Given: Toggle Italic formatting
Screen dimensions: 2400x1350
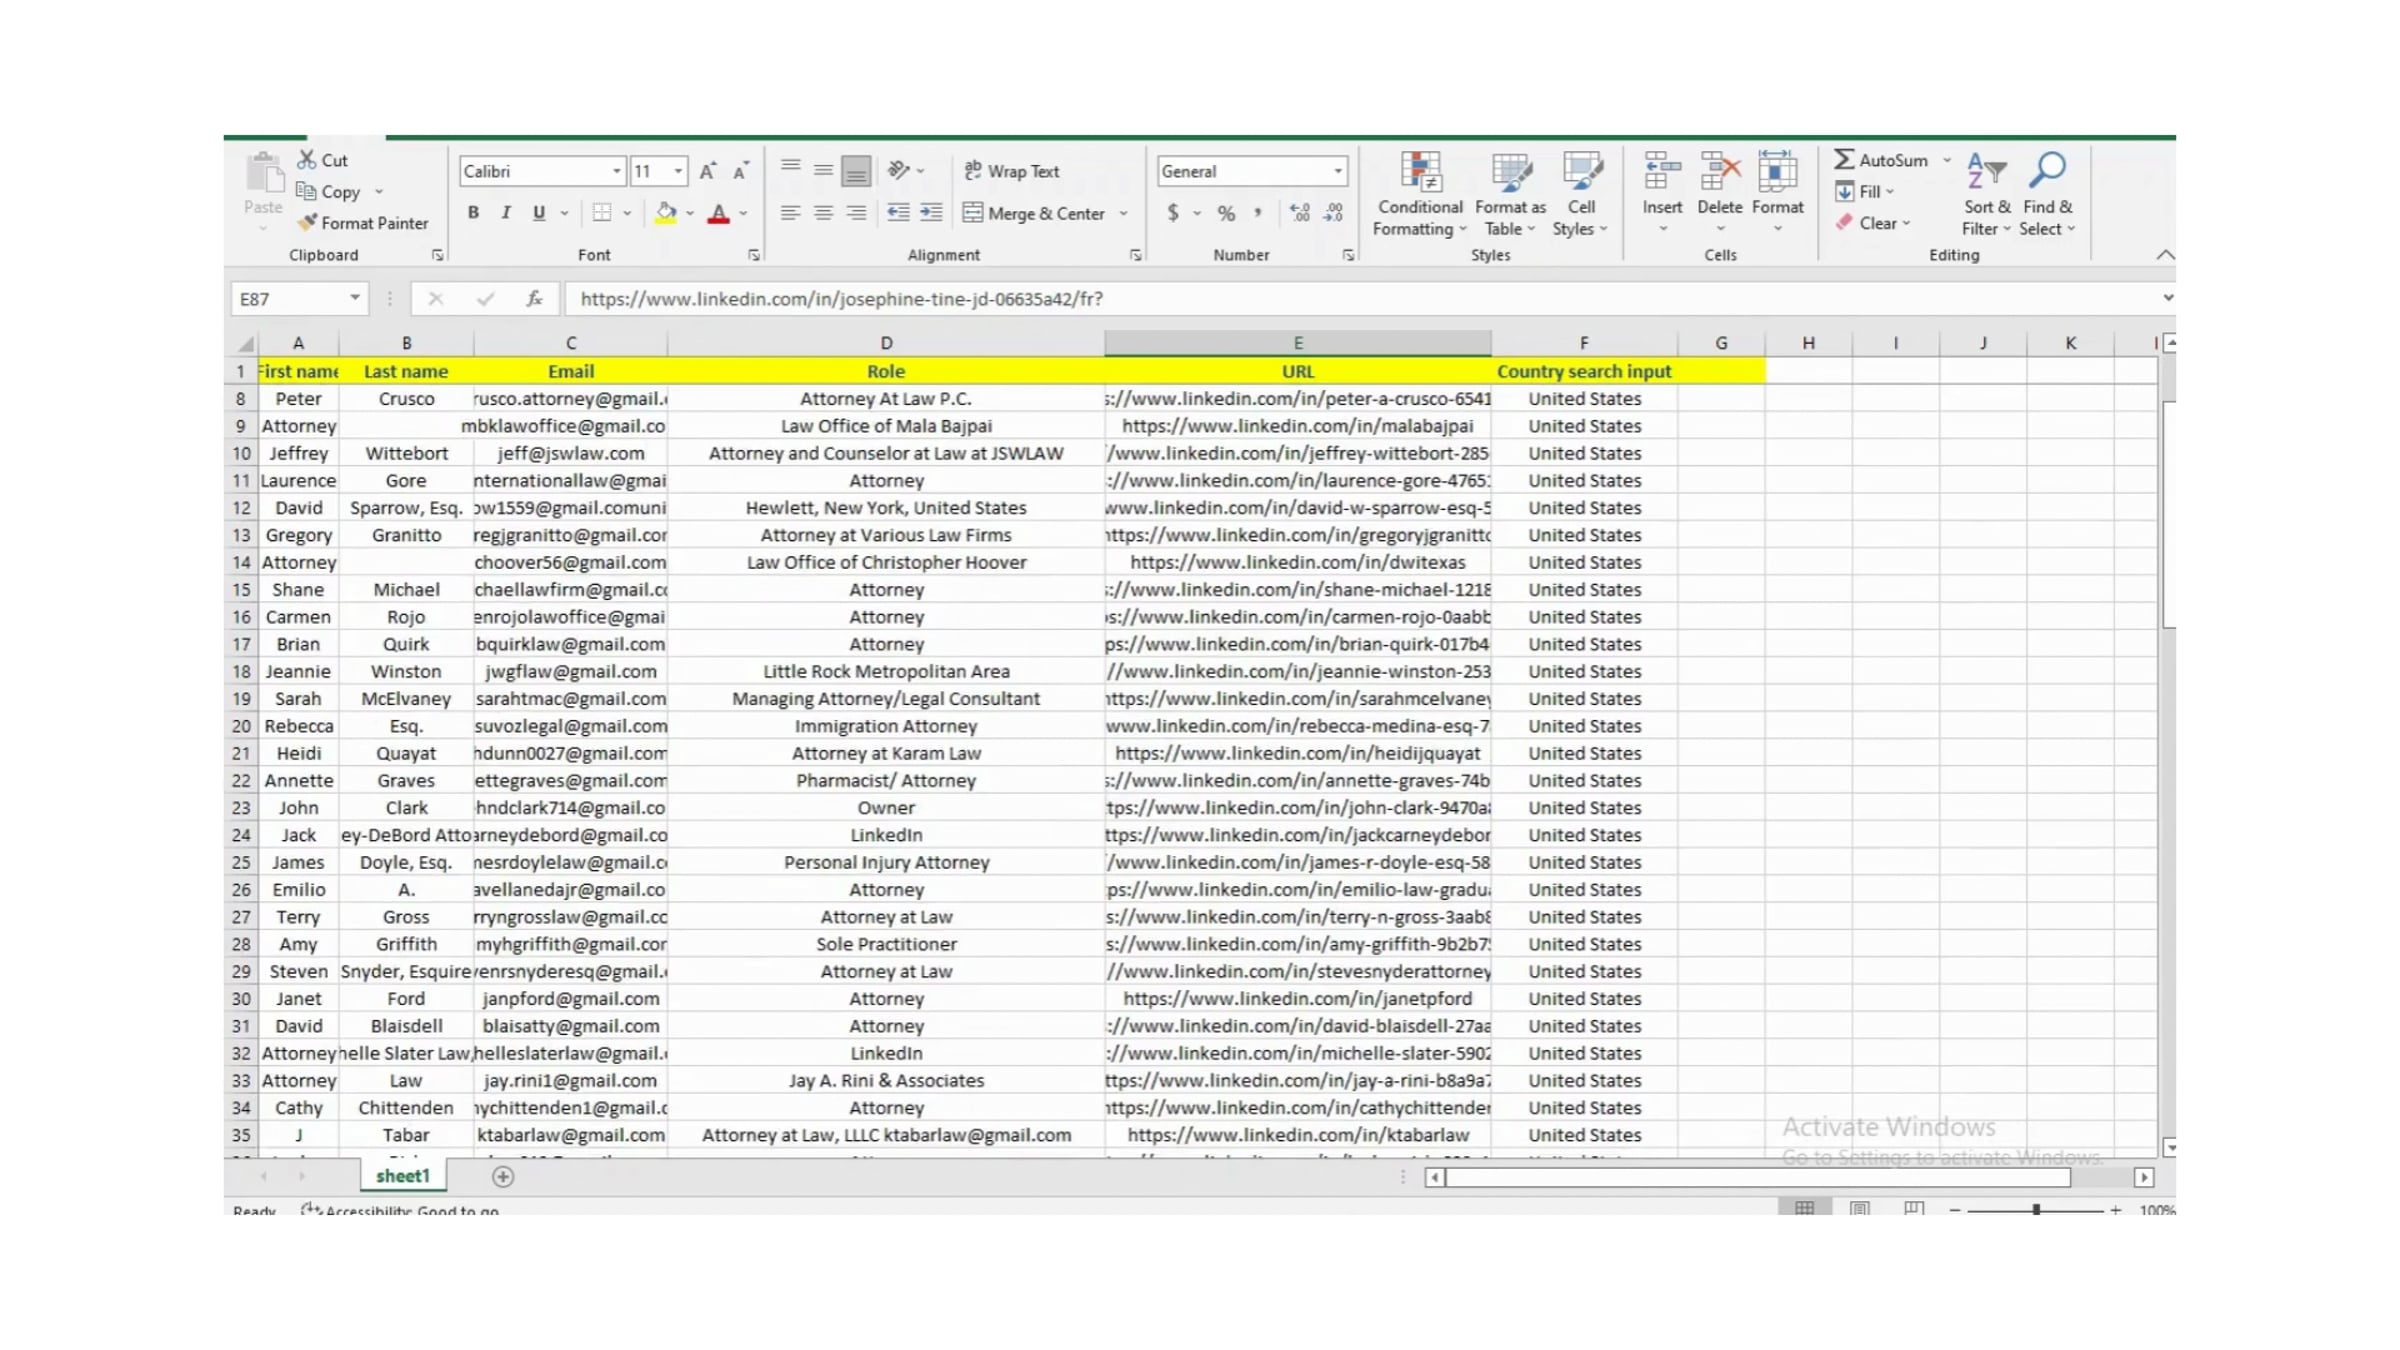Looking at the screenshot, I should point(506,213).
